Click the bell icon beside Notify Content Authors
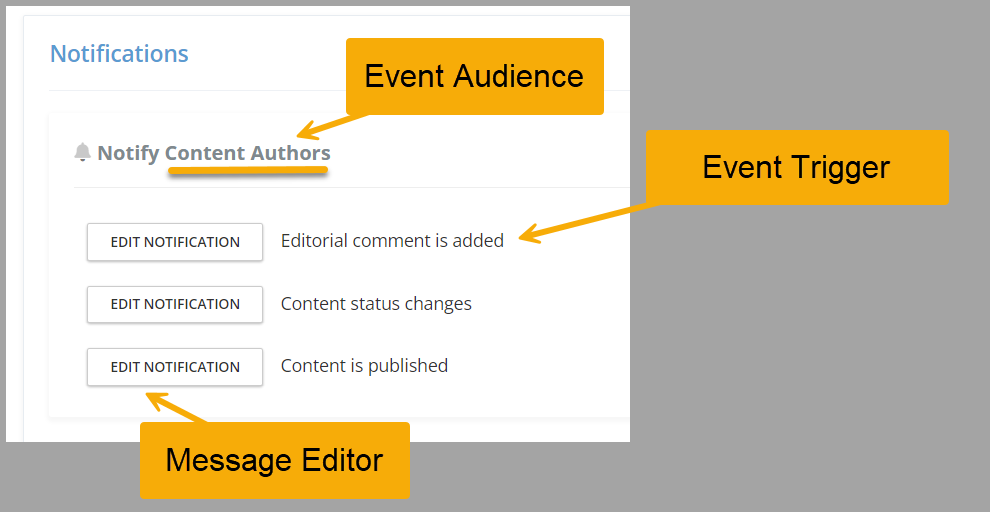This screenshot has width=990, height=512. 83,152
